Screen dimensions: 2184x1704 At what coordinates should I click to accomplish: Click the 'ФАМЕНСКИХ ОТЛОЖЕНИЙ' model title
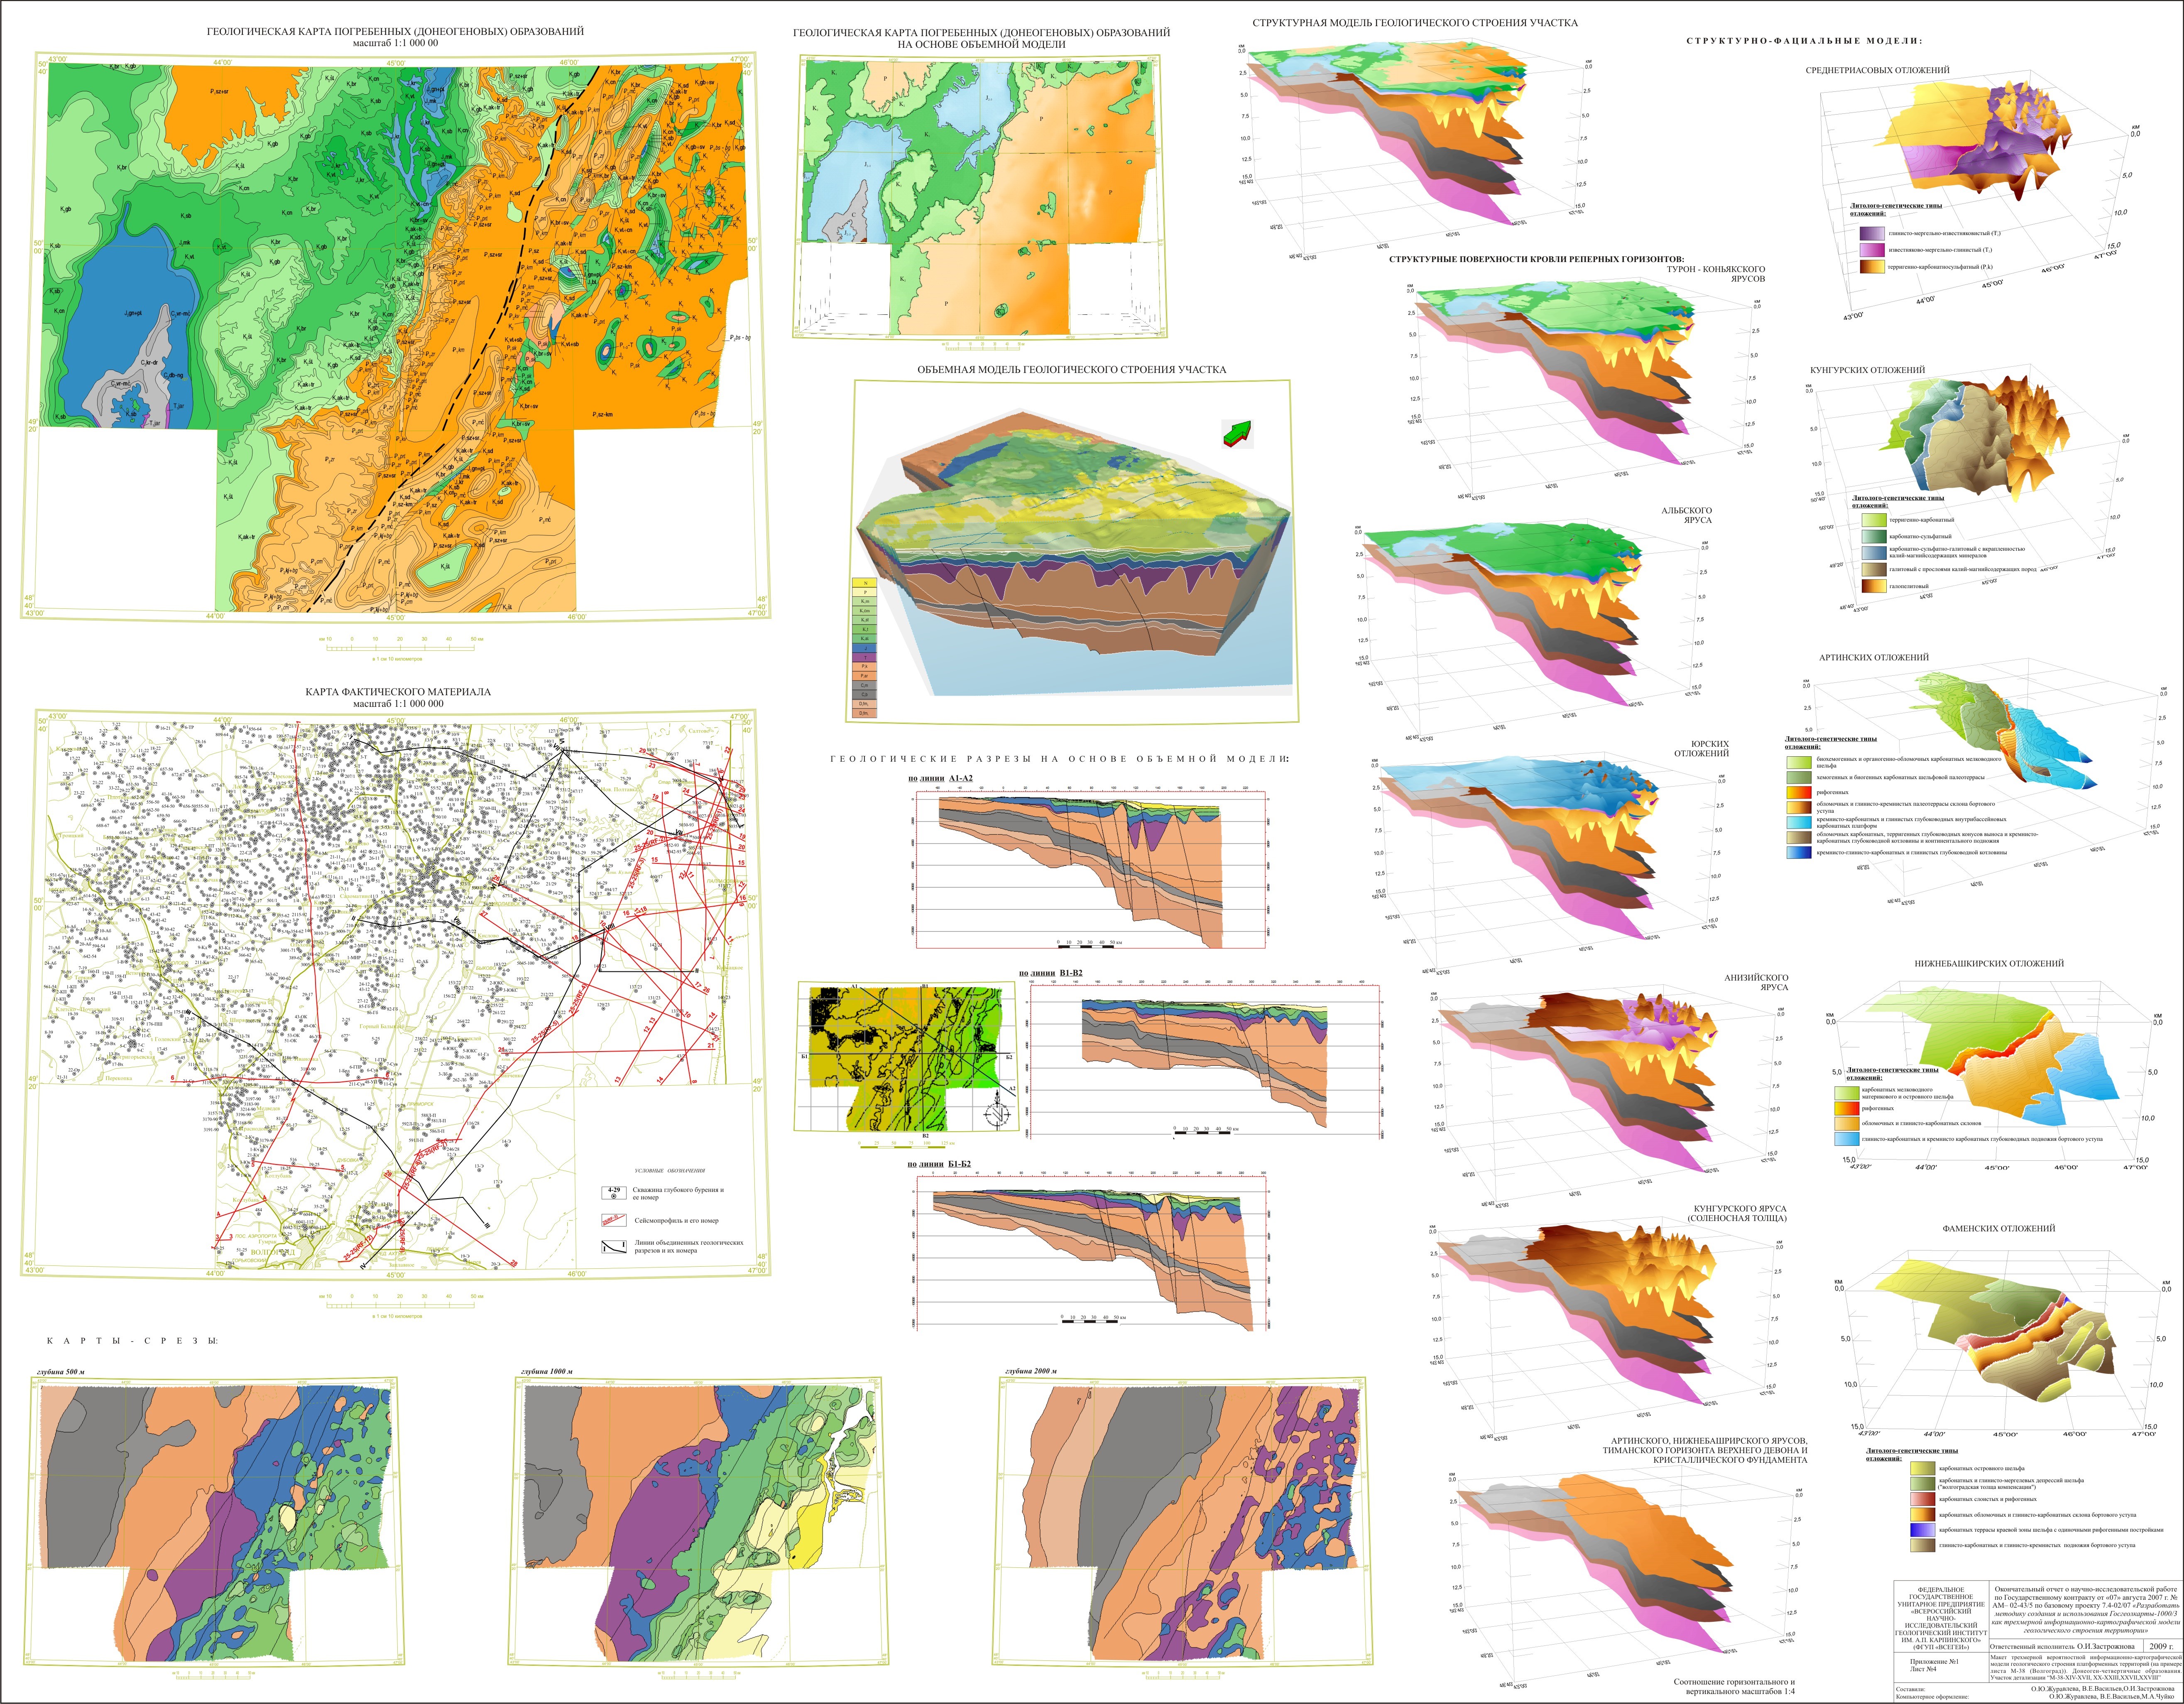[1998, 1229]
